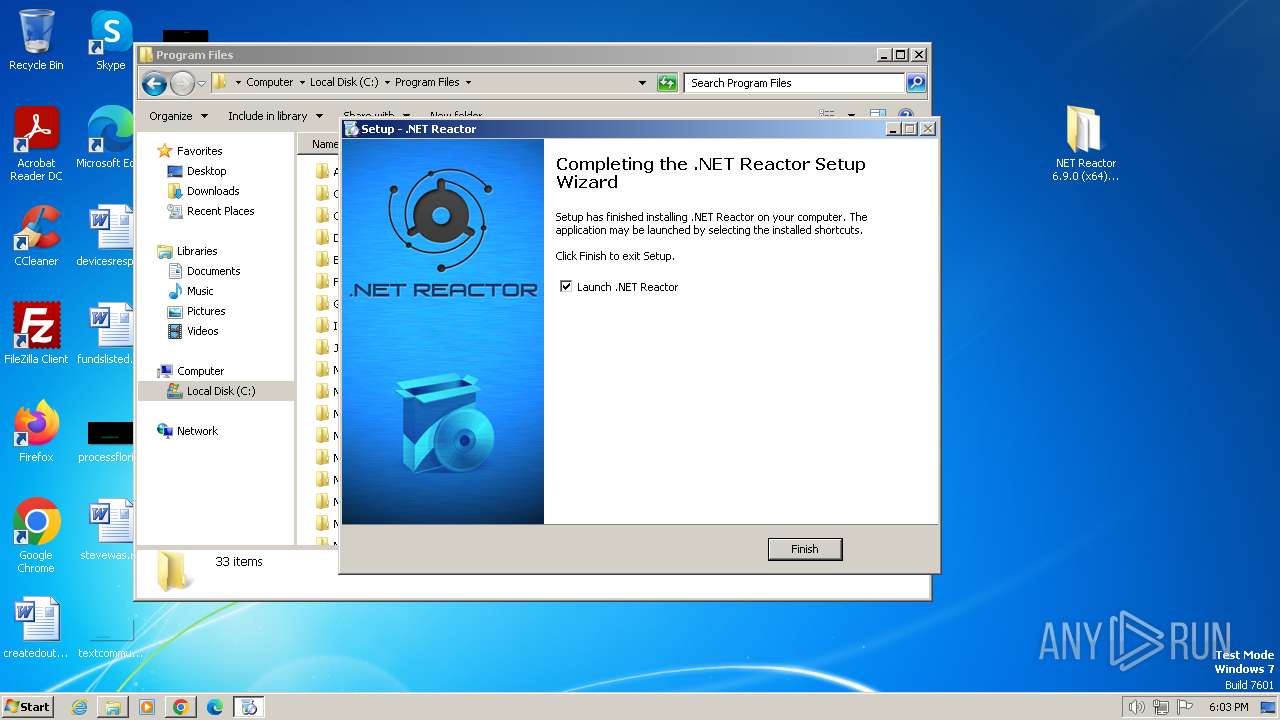The width and height of the screenshot is (1280, 720).
Task: Select Recent Places in navigation pane
Action: [220, 211]
